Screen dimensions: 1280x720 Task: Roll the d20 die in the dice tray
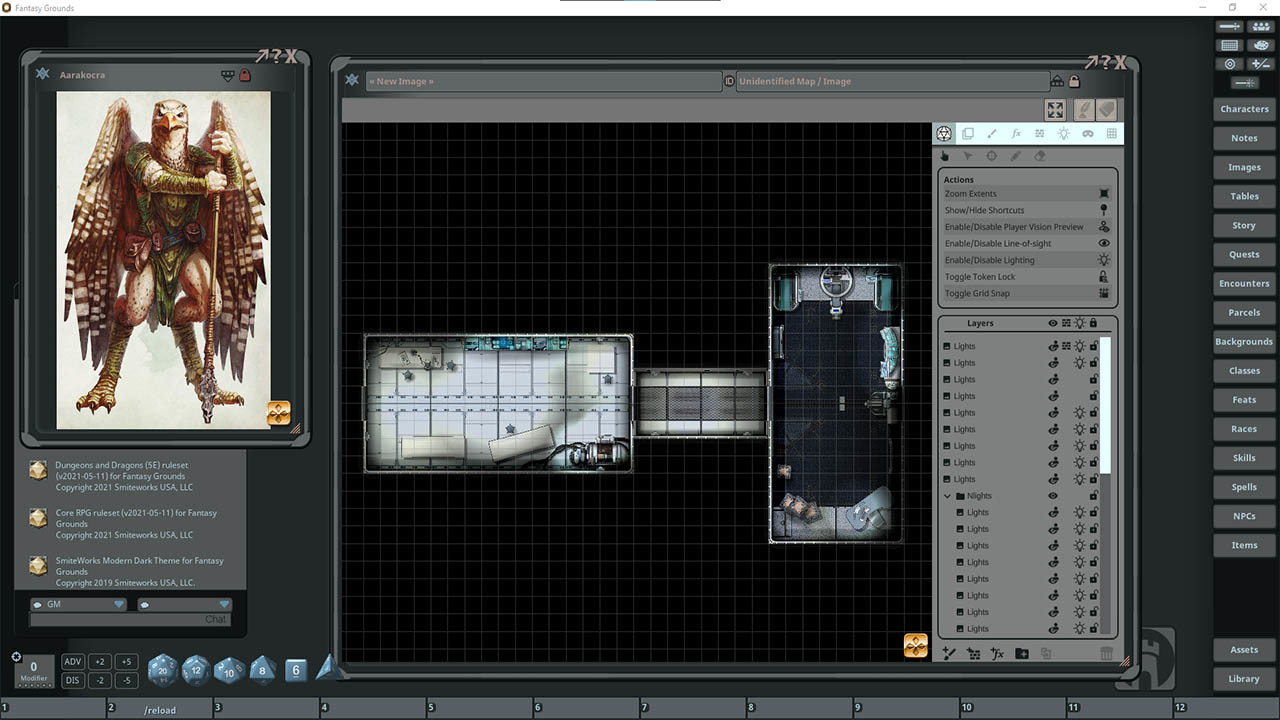point(161,670)
